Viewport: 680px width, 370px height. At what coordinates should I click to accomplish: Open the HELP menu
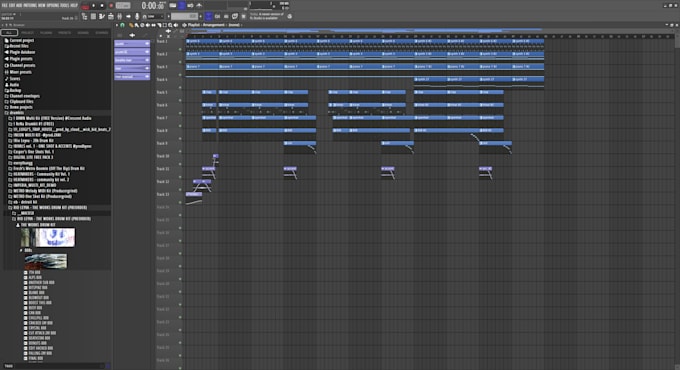74,5
